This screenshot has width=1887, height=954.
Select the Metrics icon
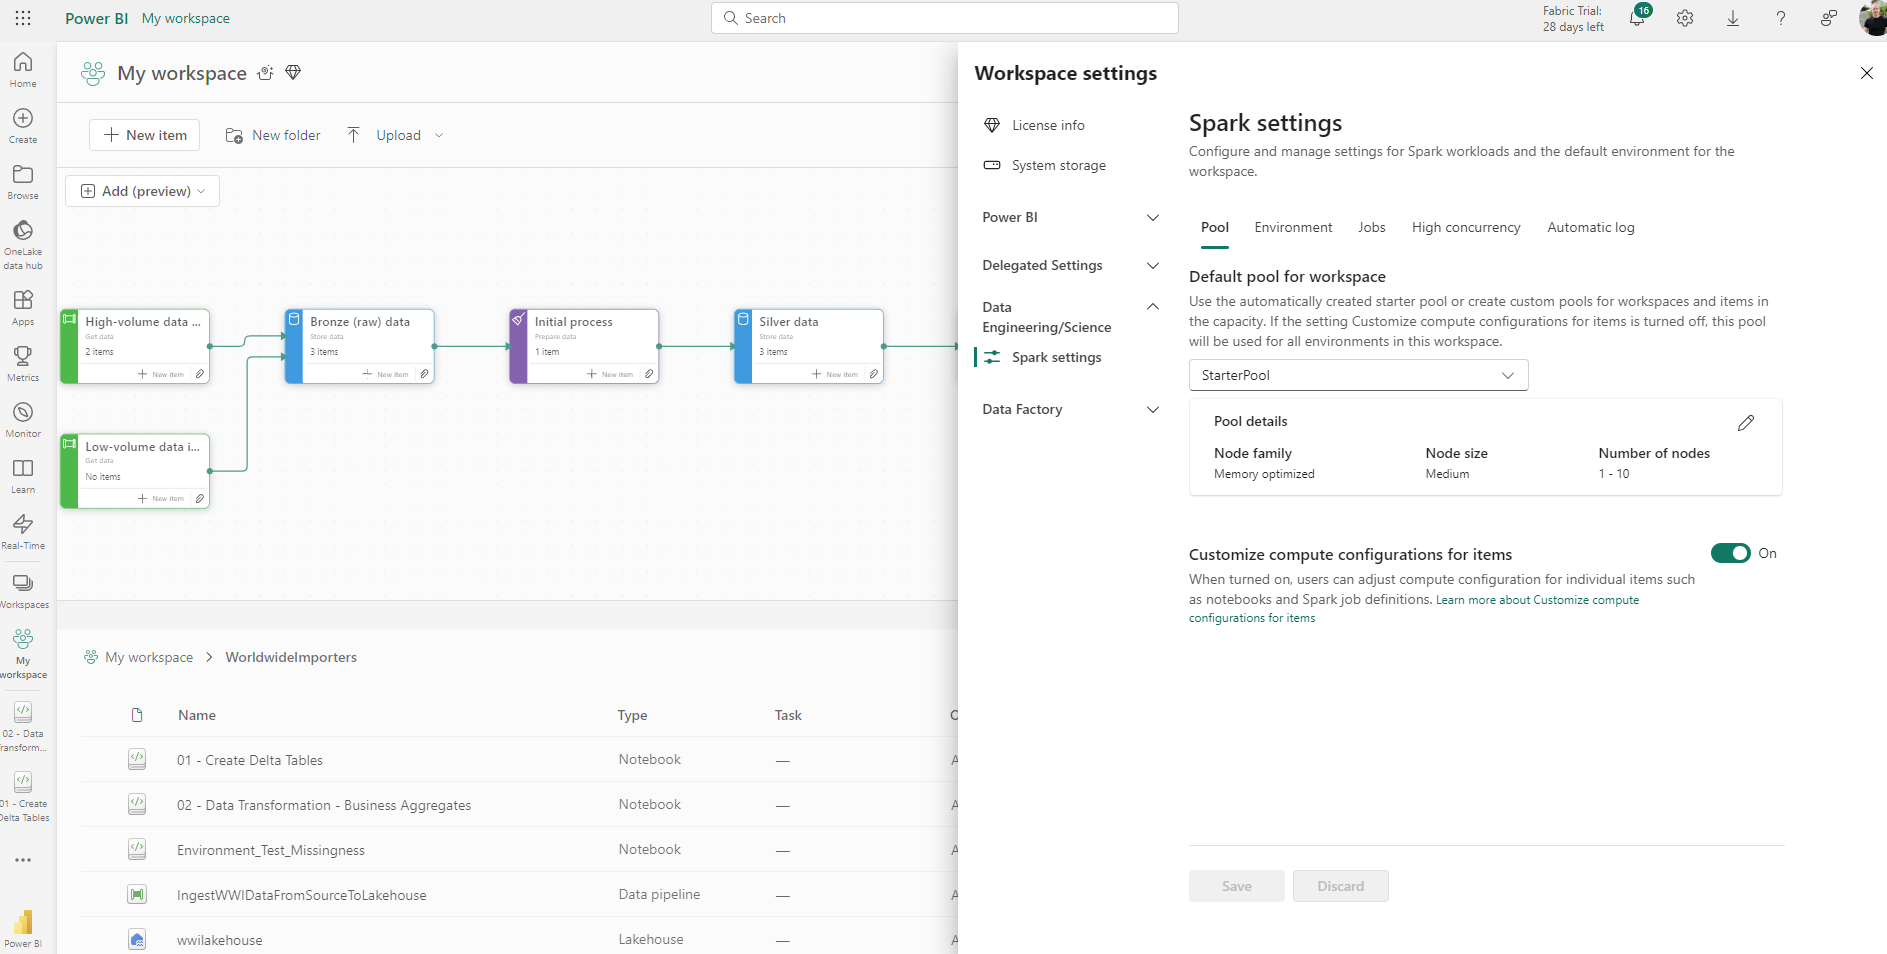22,358
